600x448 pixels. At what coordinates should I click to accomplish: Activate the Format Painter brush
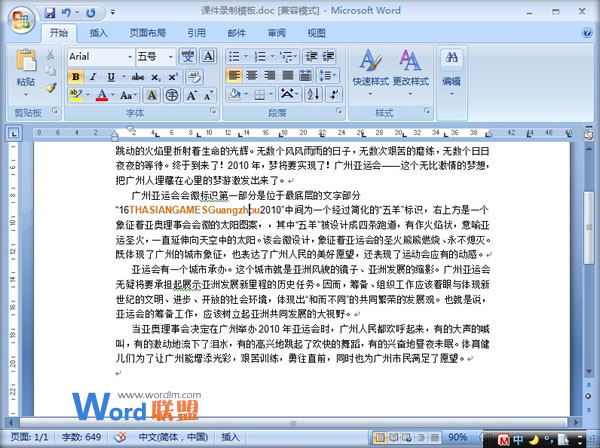click(51, 88)
